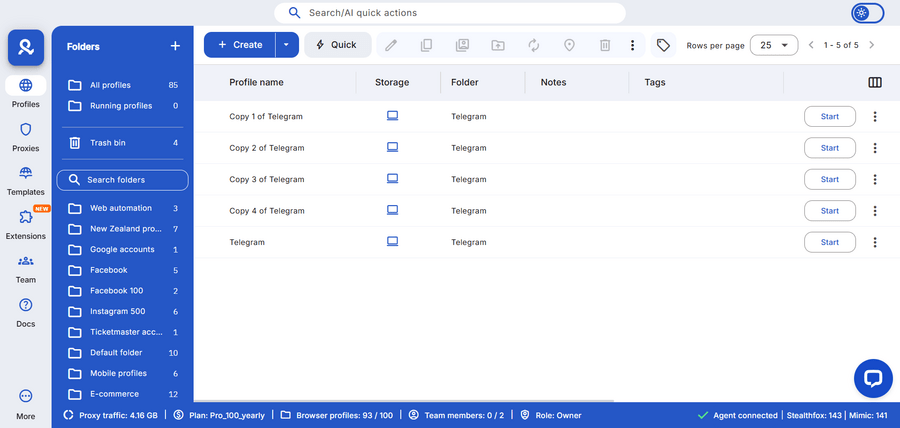Open the Extensions section
The image size is (900, 428).
click(x=26, y=224)
